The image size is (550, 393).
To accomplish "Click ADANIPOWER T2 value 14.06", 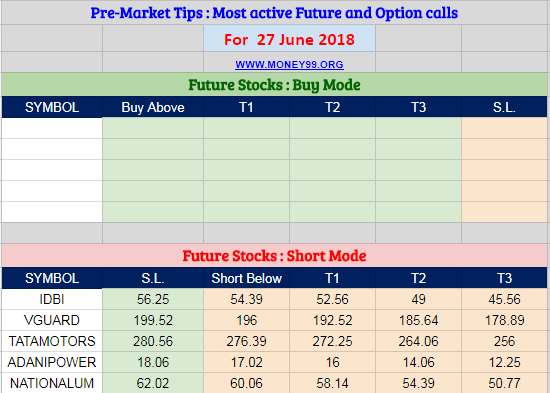I will coord(418,362).
